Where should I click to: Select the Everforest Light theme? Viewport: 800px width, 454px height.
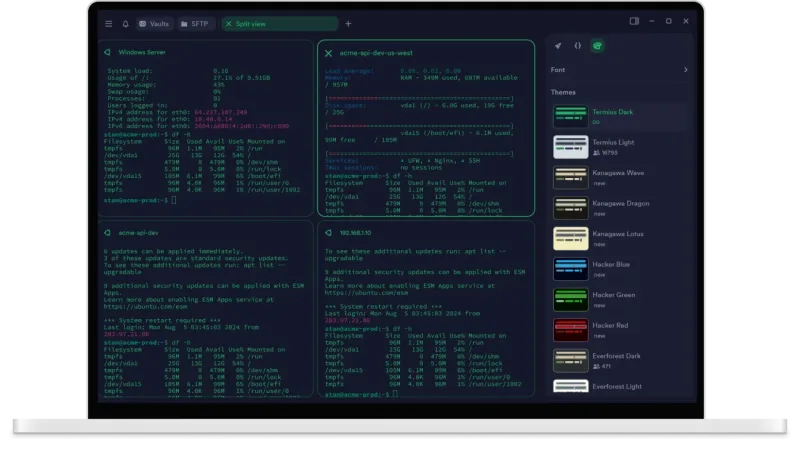[619, 386]
